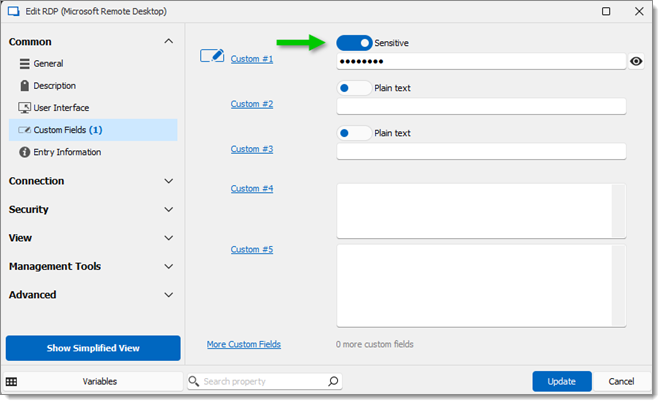Click the User Interface monitor icon
The width and height of the screenshot is (663, 405).
click(x=24, y=108)
